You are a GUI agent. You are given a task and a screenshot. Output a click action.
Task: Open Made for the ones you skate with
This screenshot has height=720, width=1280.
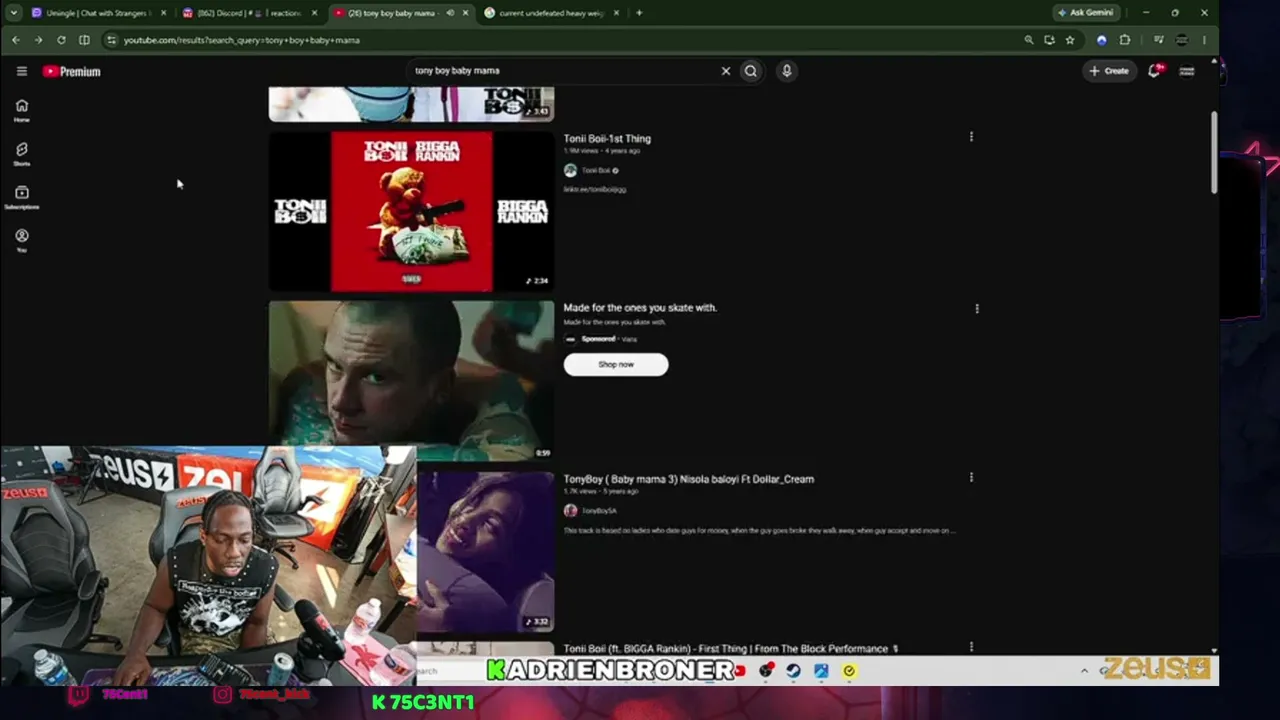640,308
